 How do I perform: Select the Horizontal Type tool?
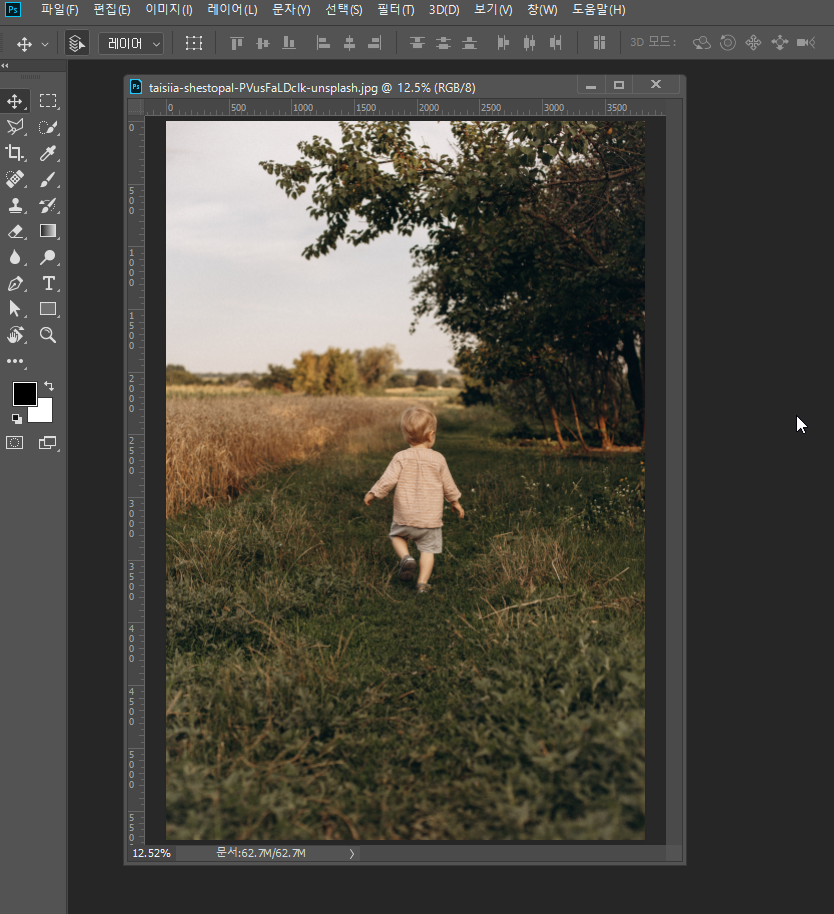click(48, 283)
